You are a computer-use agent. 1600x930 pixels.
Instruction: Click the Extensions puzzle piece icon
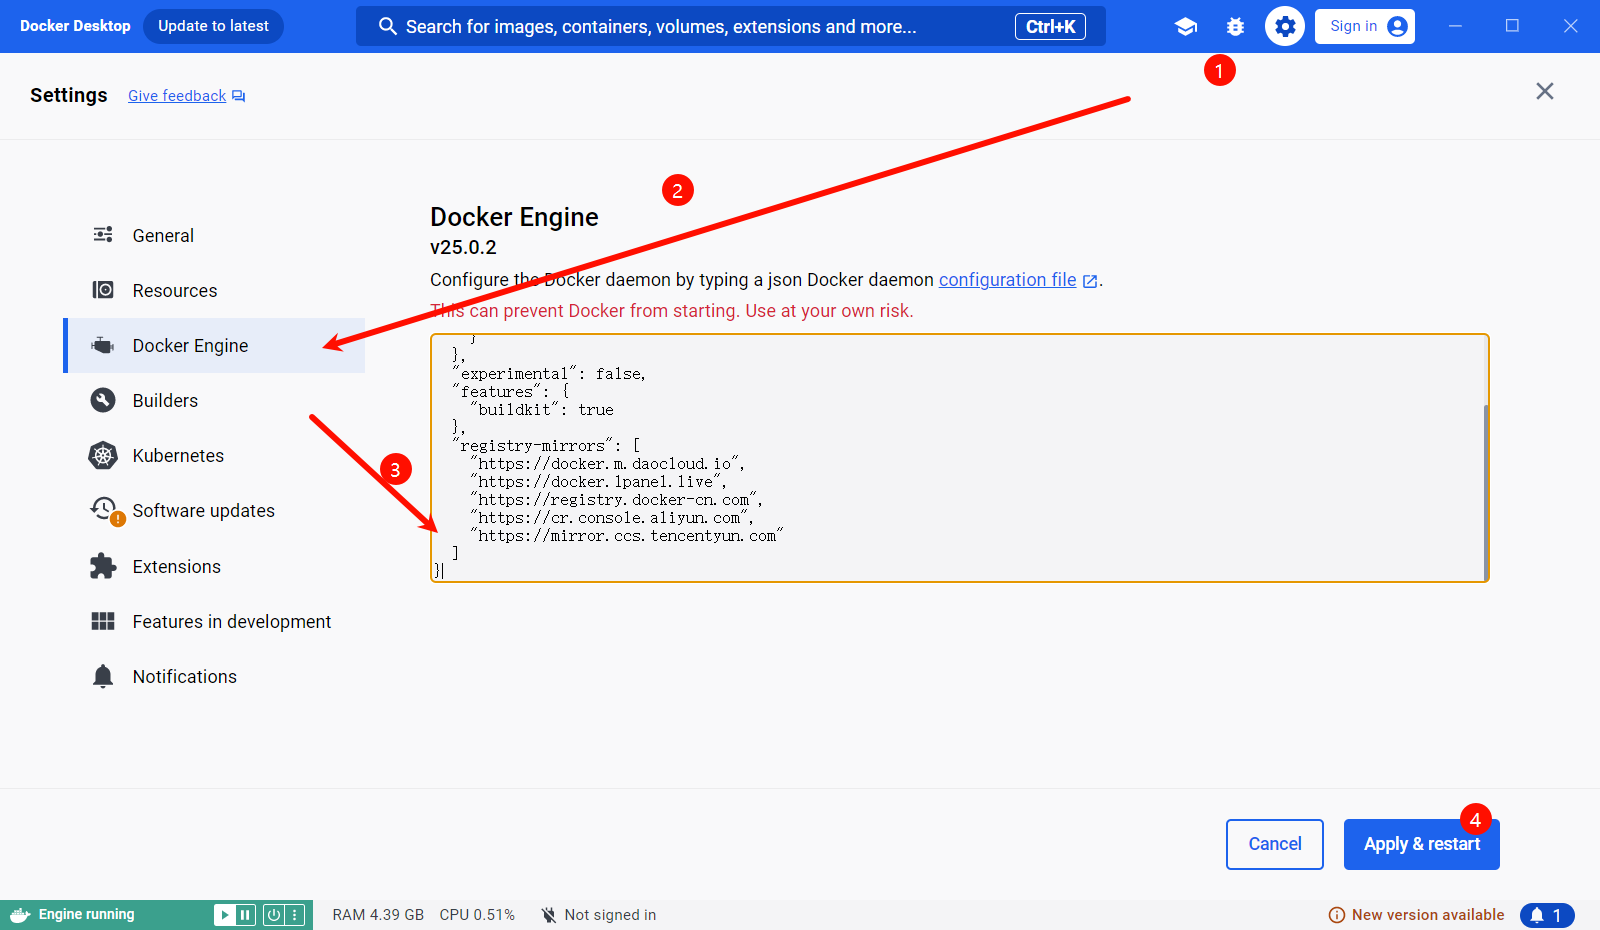point(103,566)
